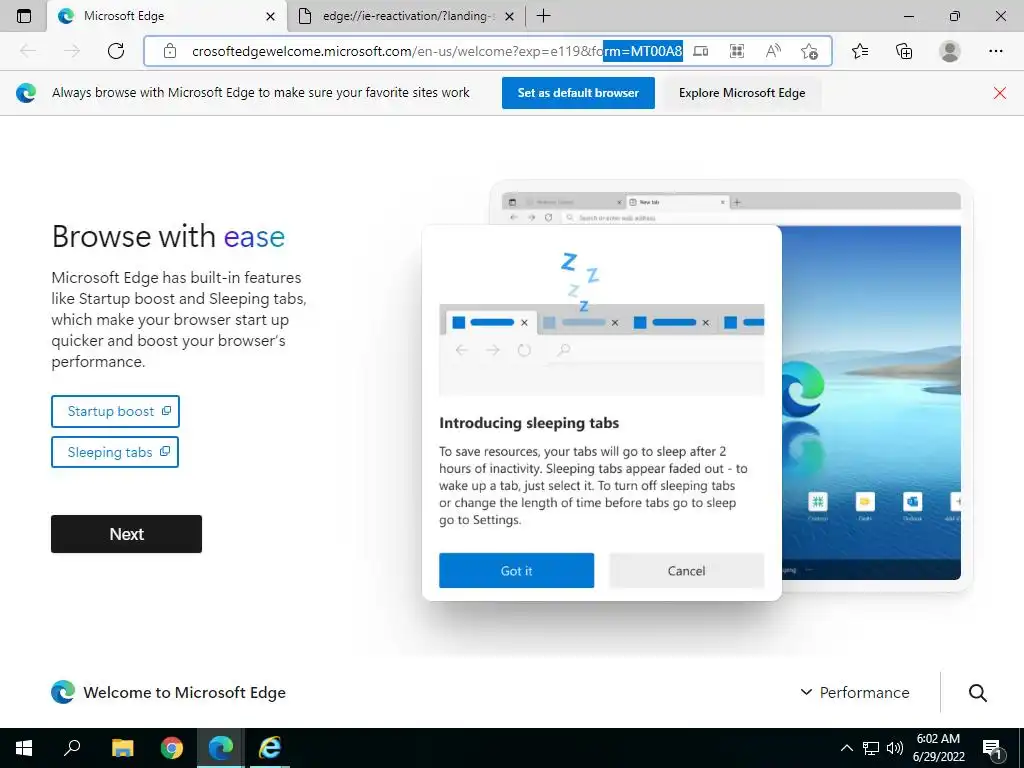The width and height of the screenshot is (1024, 768).
Task: Show hidden system tray icons chevron
Action: click(846, 748)
